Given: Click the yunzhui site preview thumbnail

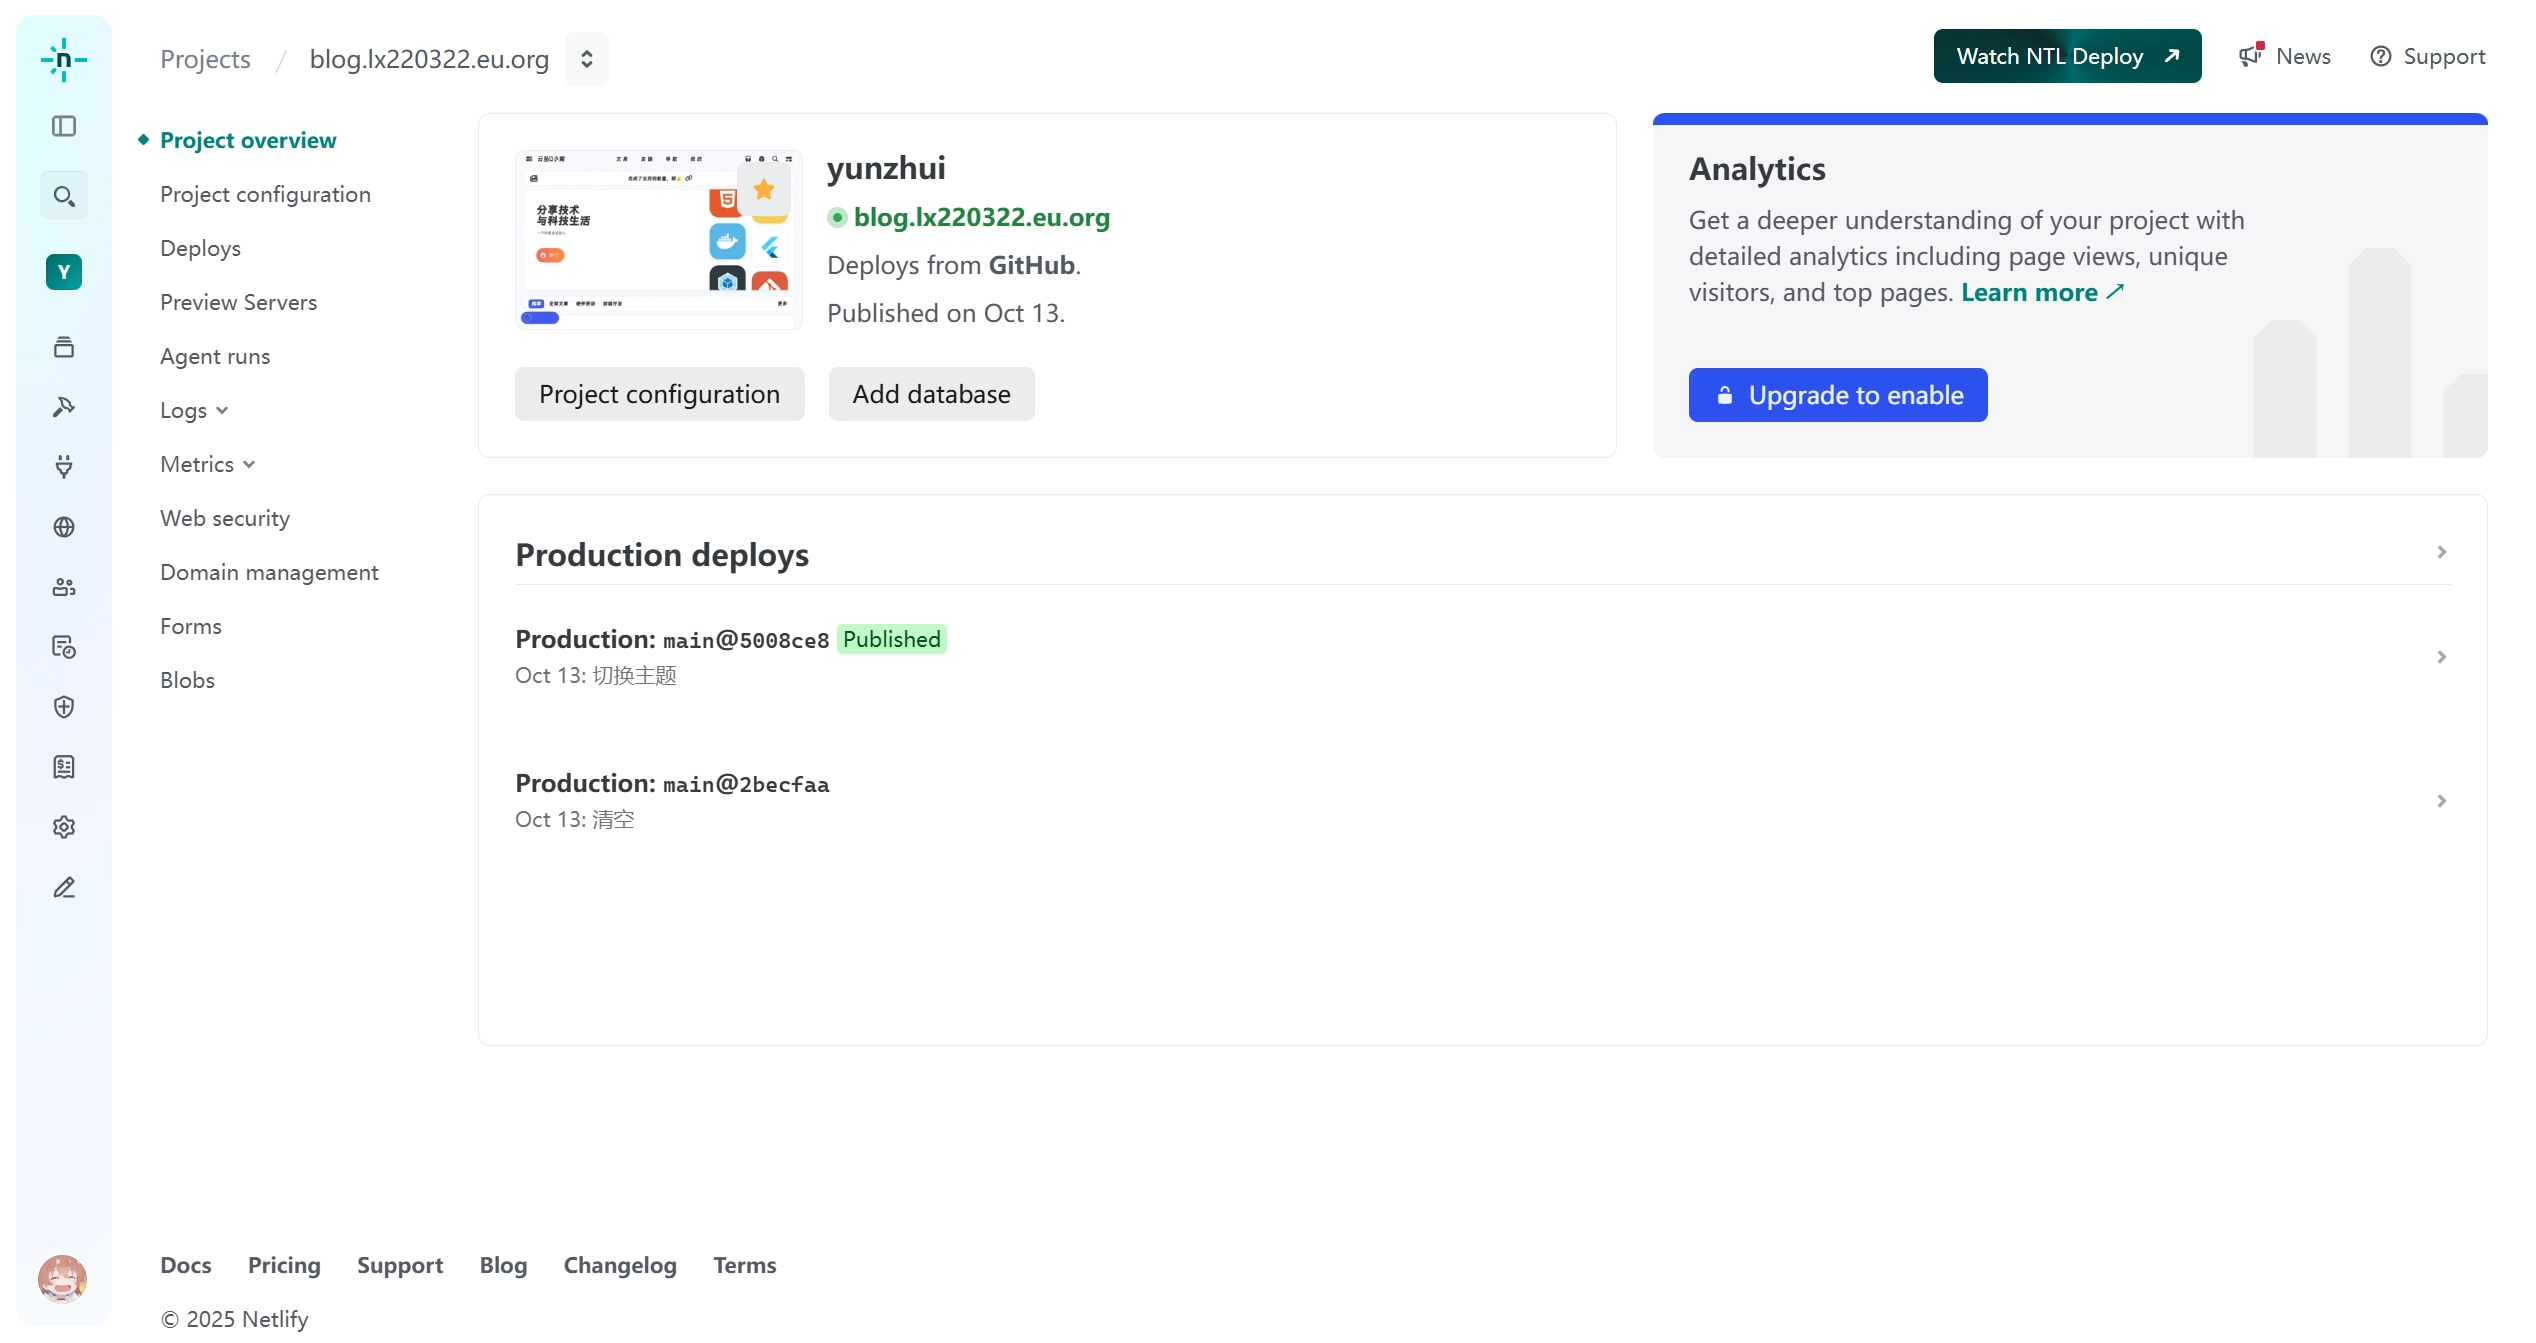Looking at the screenshot, I should (x=658, y=240).
